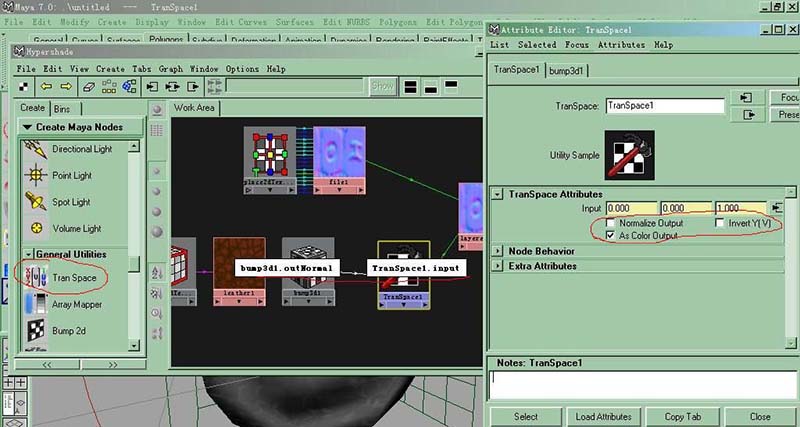Open the Hypershade Graph menu
800x427 pixels.
[170, 68]
